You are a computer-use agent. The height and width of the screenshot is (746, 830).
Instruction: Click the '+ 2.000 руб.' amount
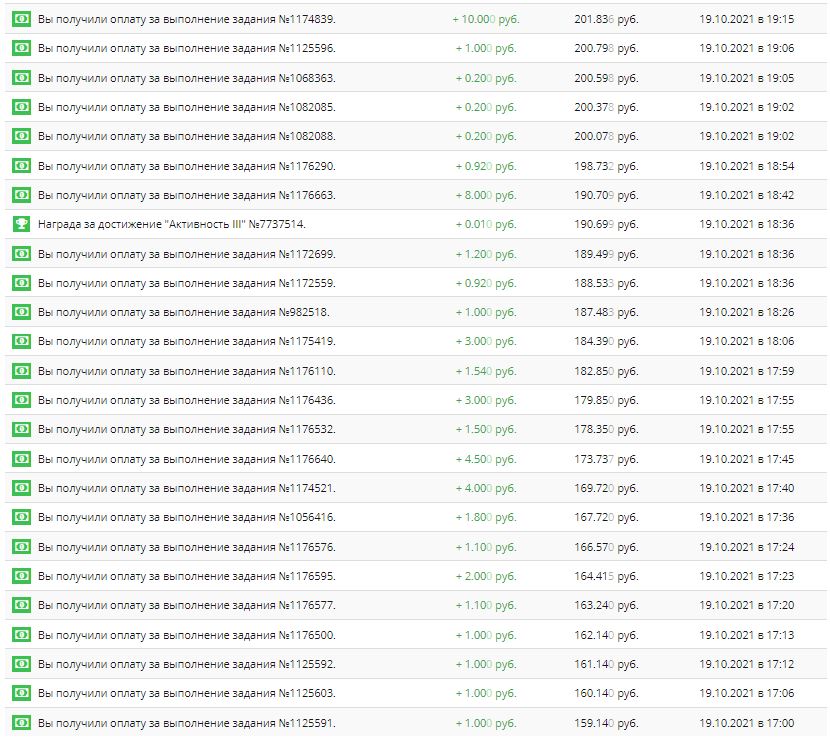point(486,576)
